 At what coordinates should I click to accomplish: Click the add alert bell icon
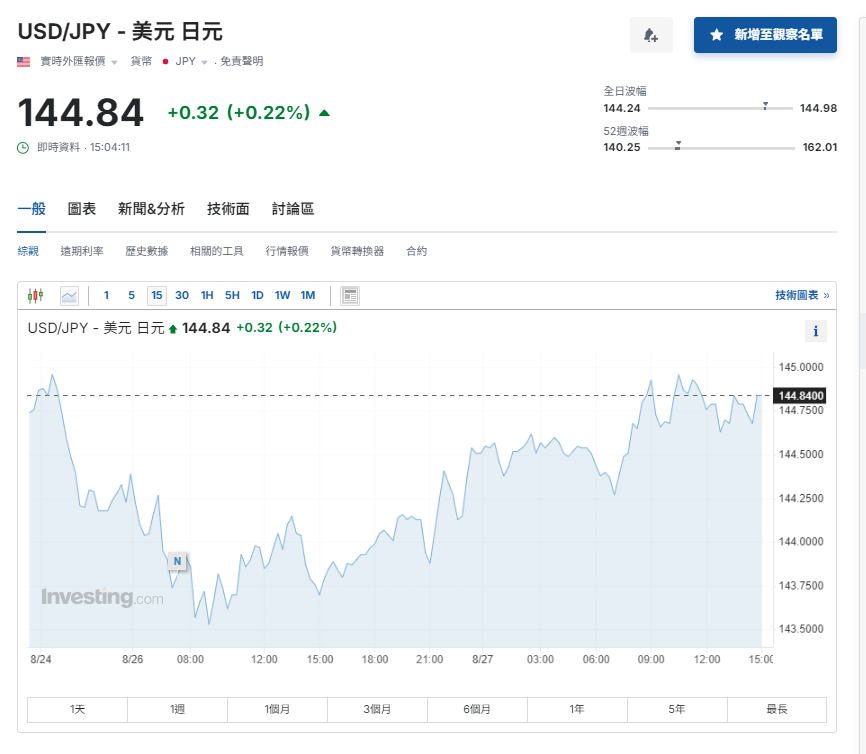click(x=651, y=35)
